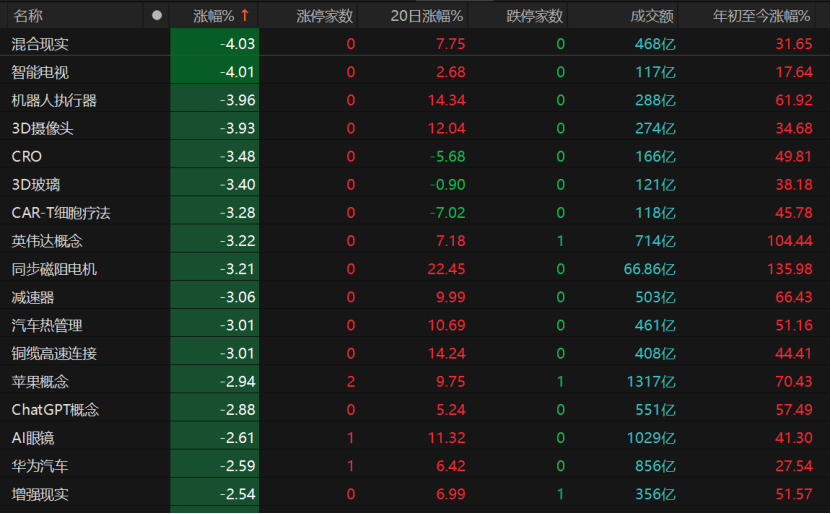The image size is (831, 514).
Task: Select the CAR-T细胞疗法 sector name
Action: [x=61, y=212]
